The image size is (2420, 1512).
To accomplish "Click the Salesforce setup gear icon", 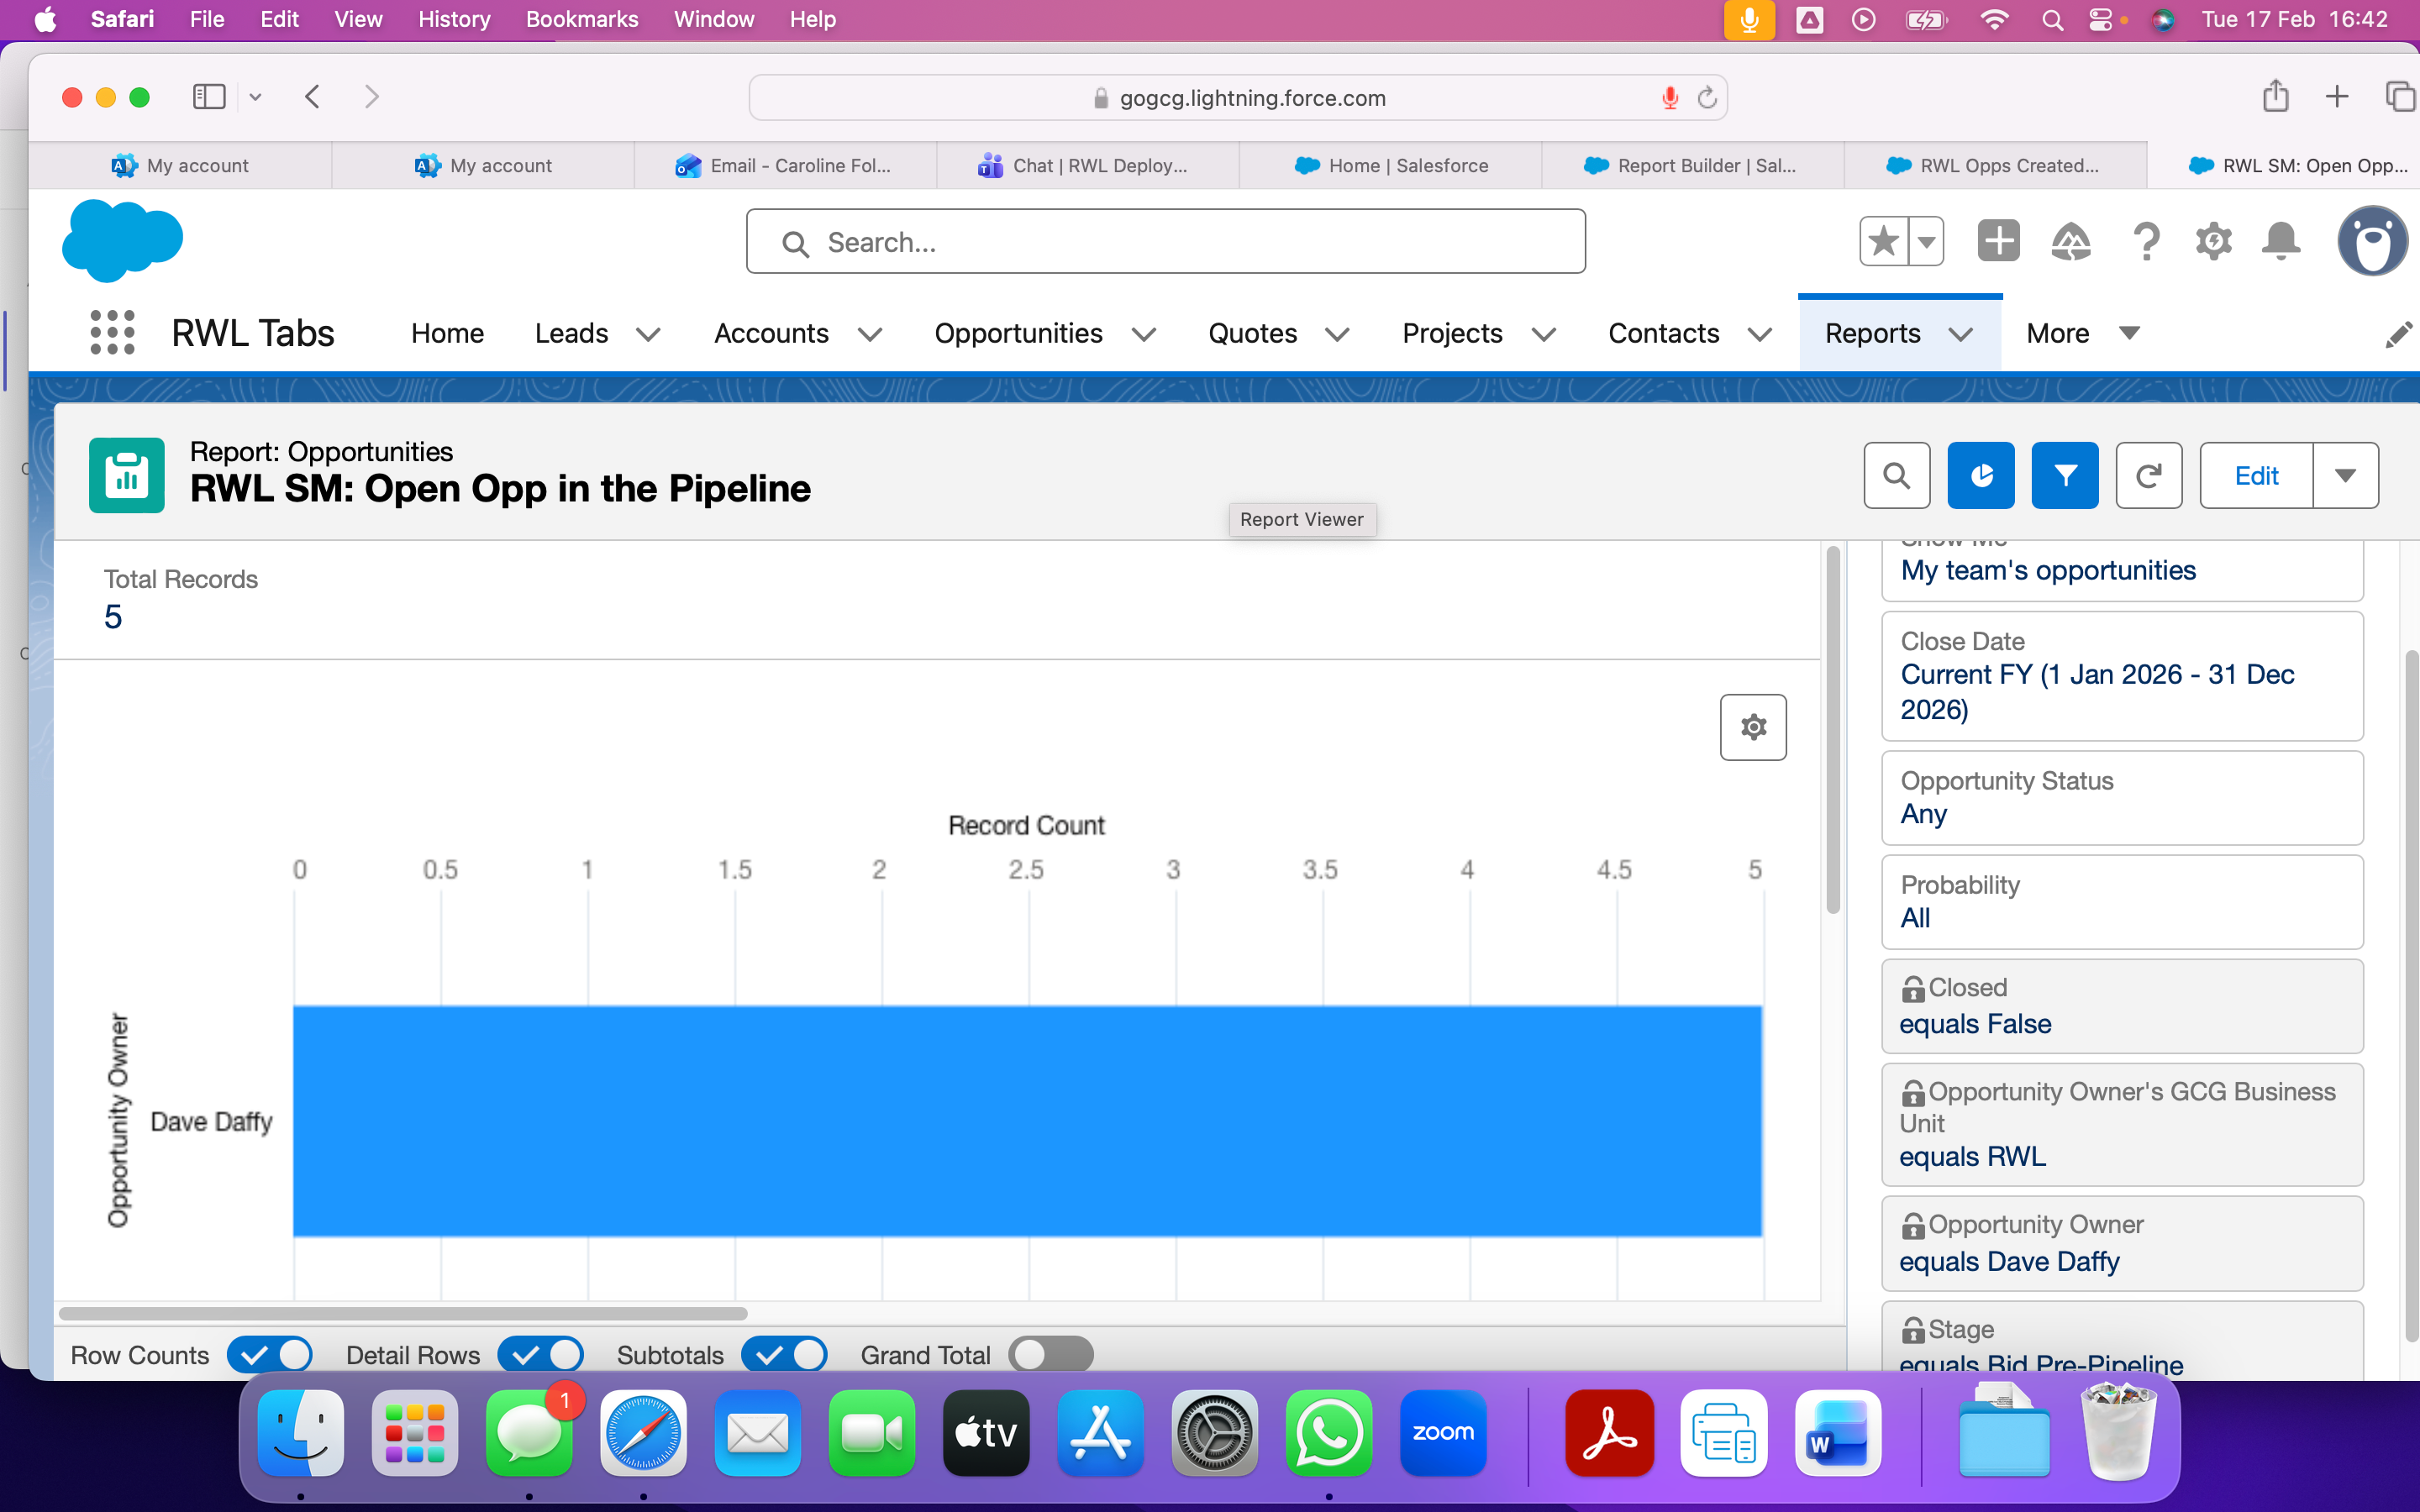I will [x=2213, y=242].
